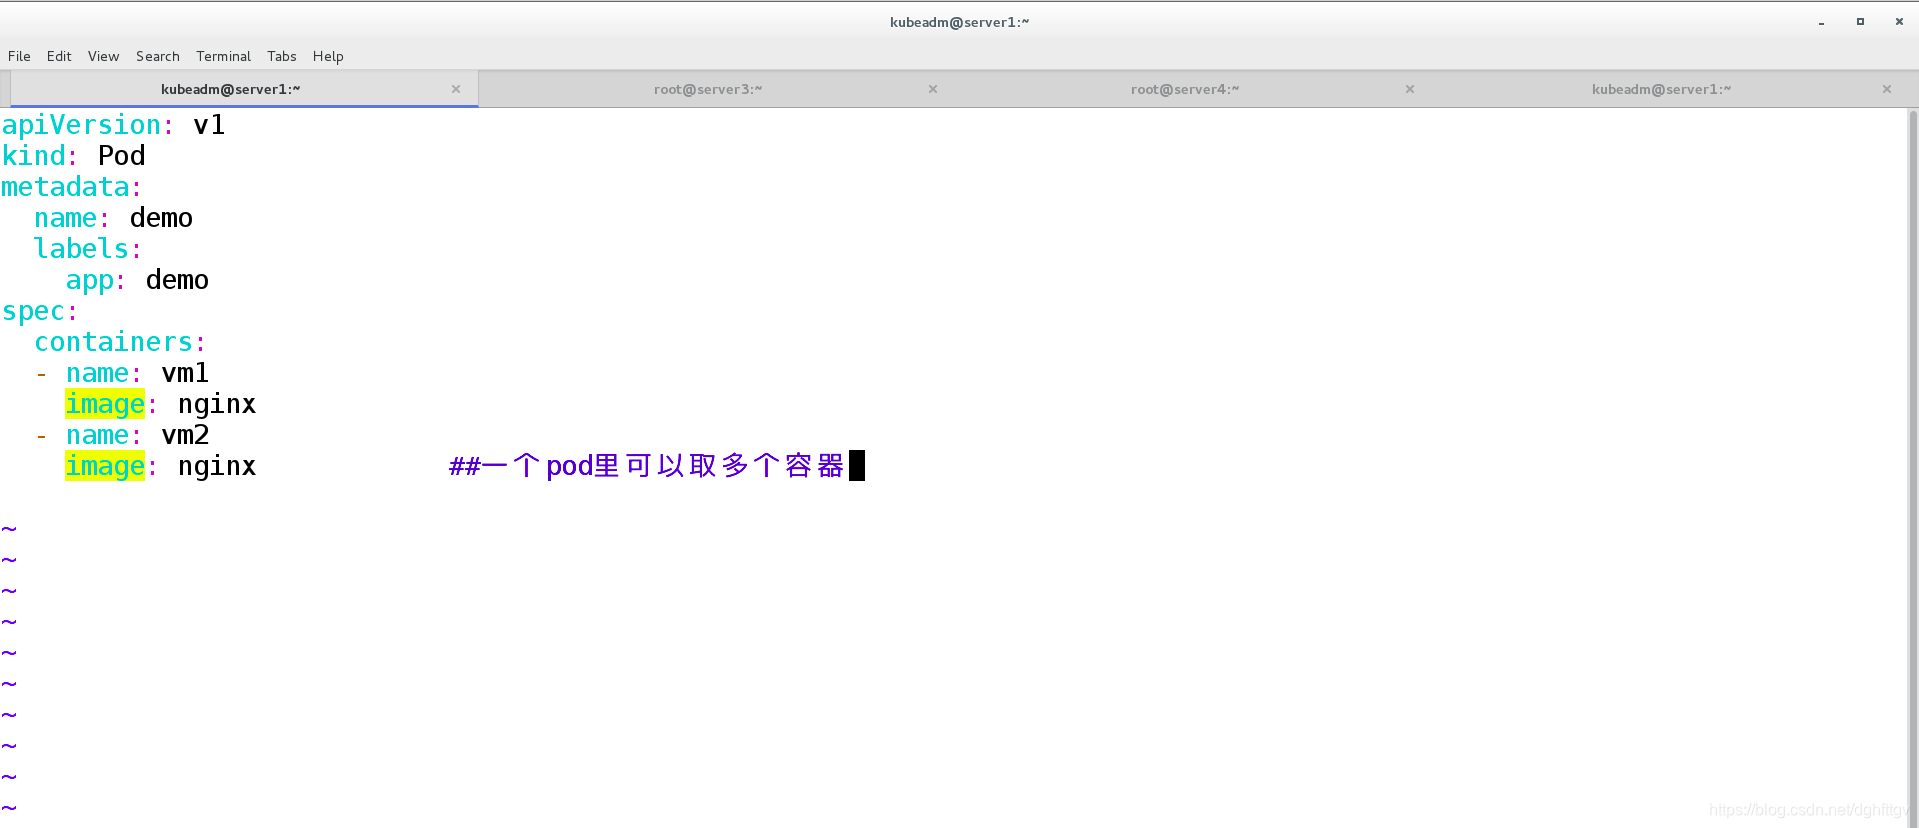Viewport: 1919px width, 828px height.
Task: Click on 'Pod' value
Action: tap(122, 156)
